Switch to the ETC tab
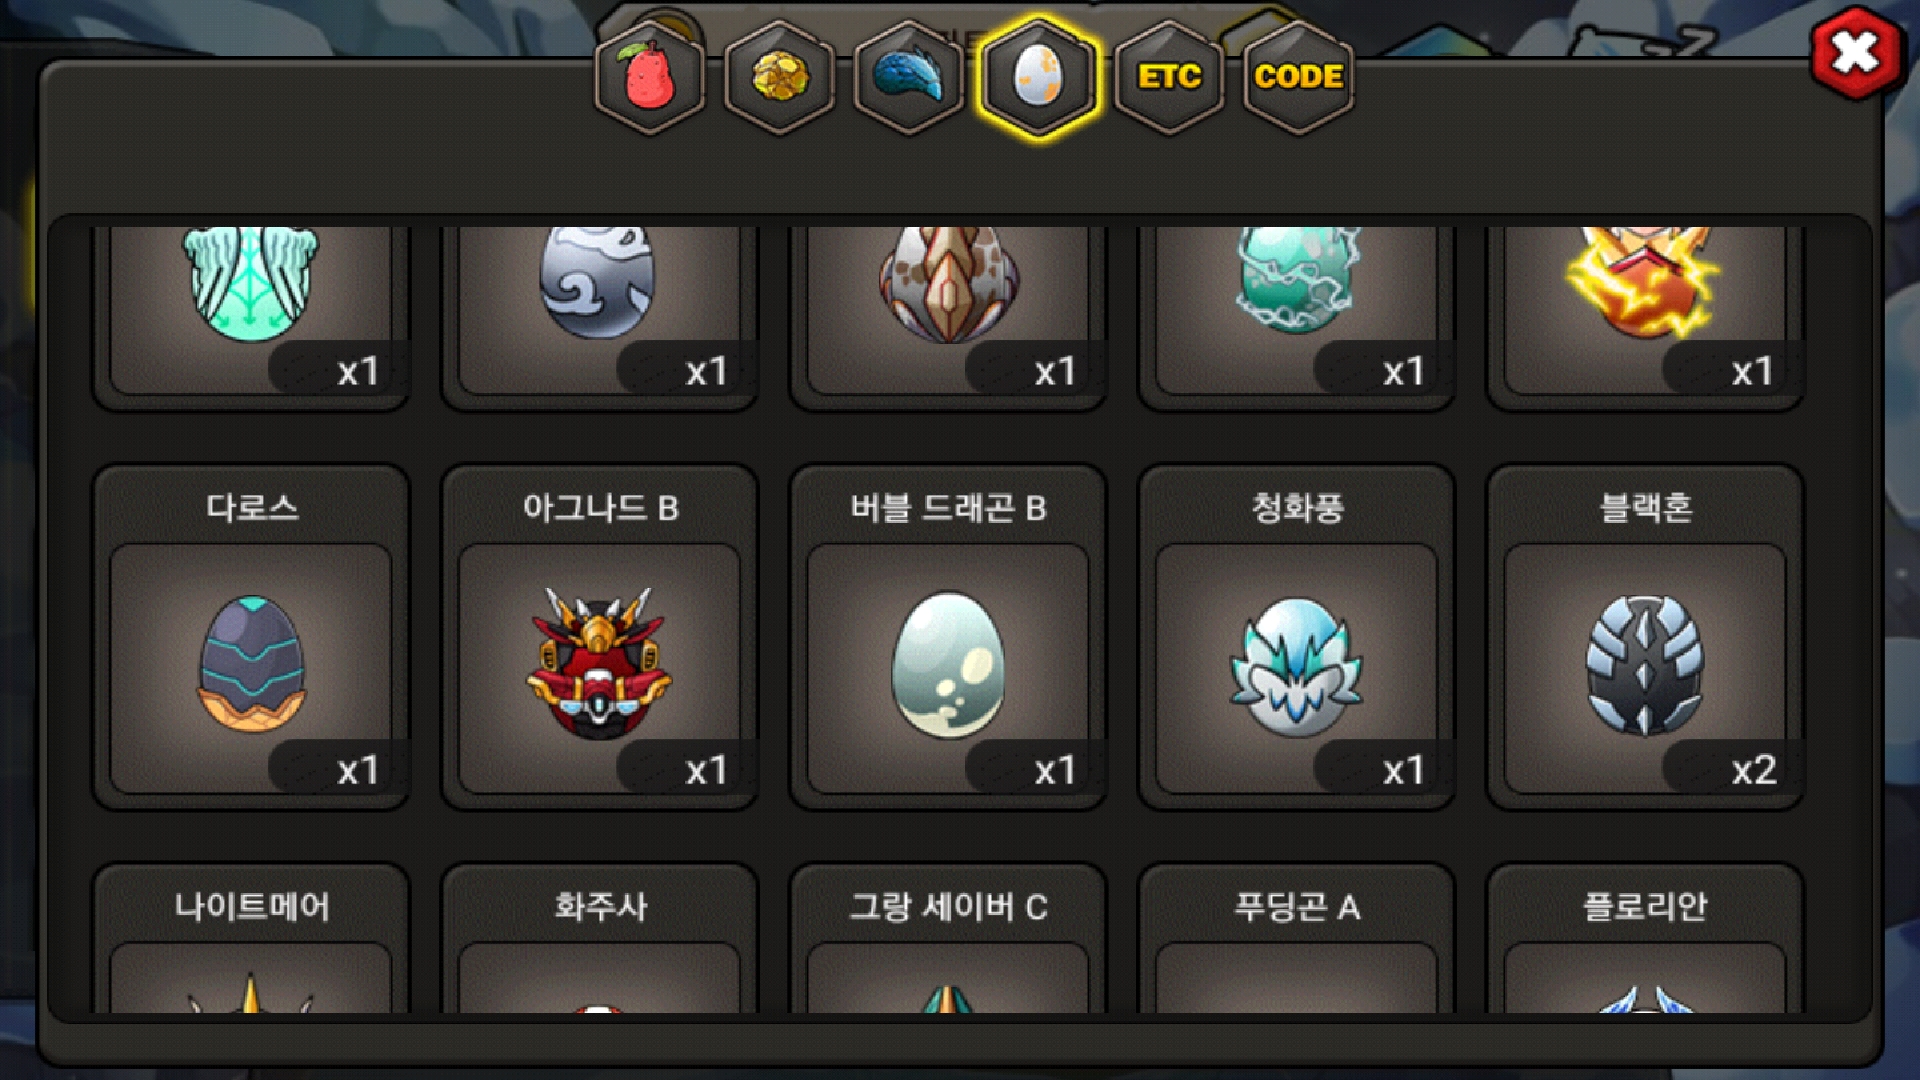1920x1080 pixels. click(1169, 77)
